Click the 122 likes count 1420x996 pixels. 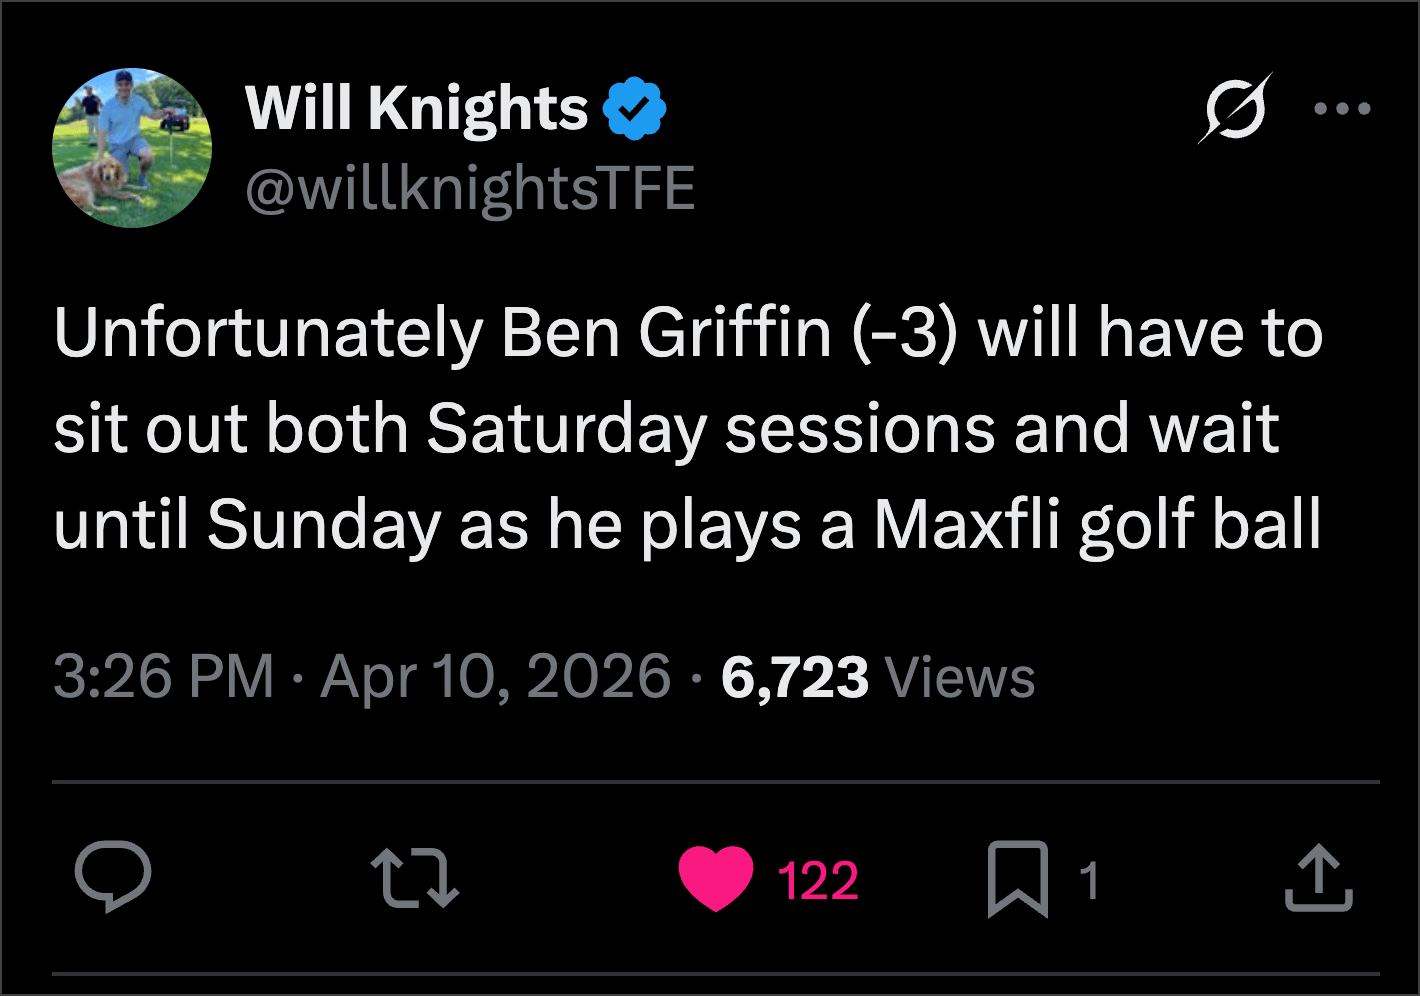pyautogui.click(x=818, y=881)
